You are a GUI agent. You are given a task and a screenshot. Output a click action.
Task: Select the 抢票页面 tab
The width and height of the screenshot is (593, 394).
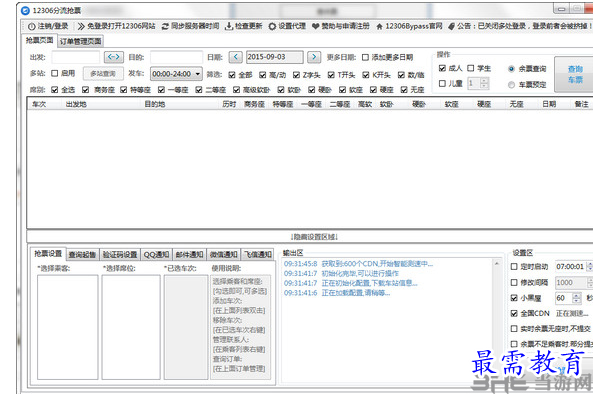tap(39, 40)
